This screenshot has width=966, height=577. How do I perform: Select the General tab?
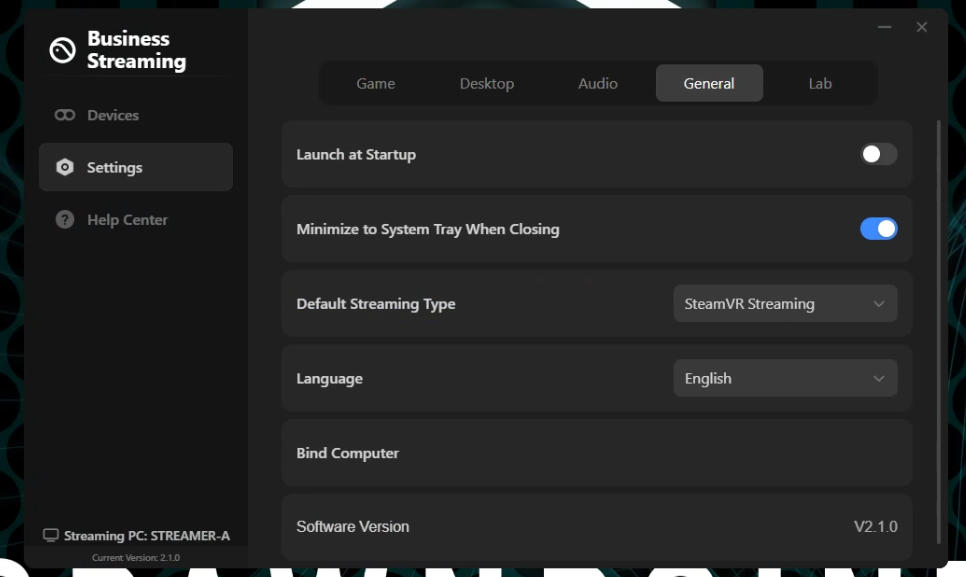pyautogui.click(x=709, y=84)
